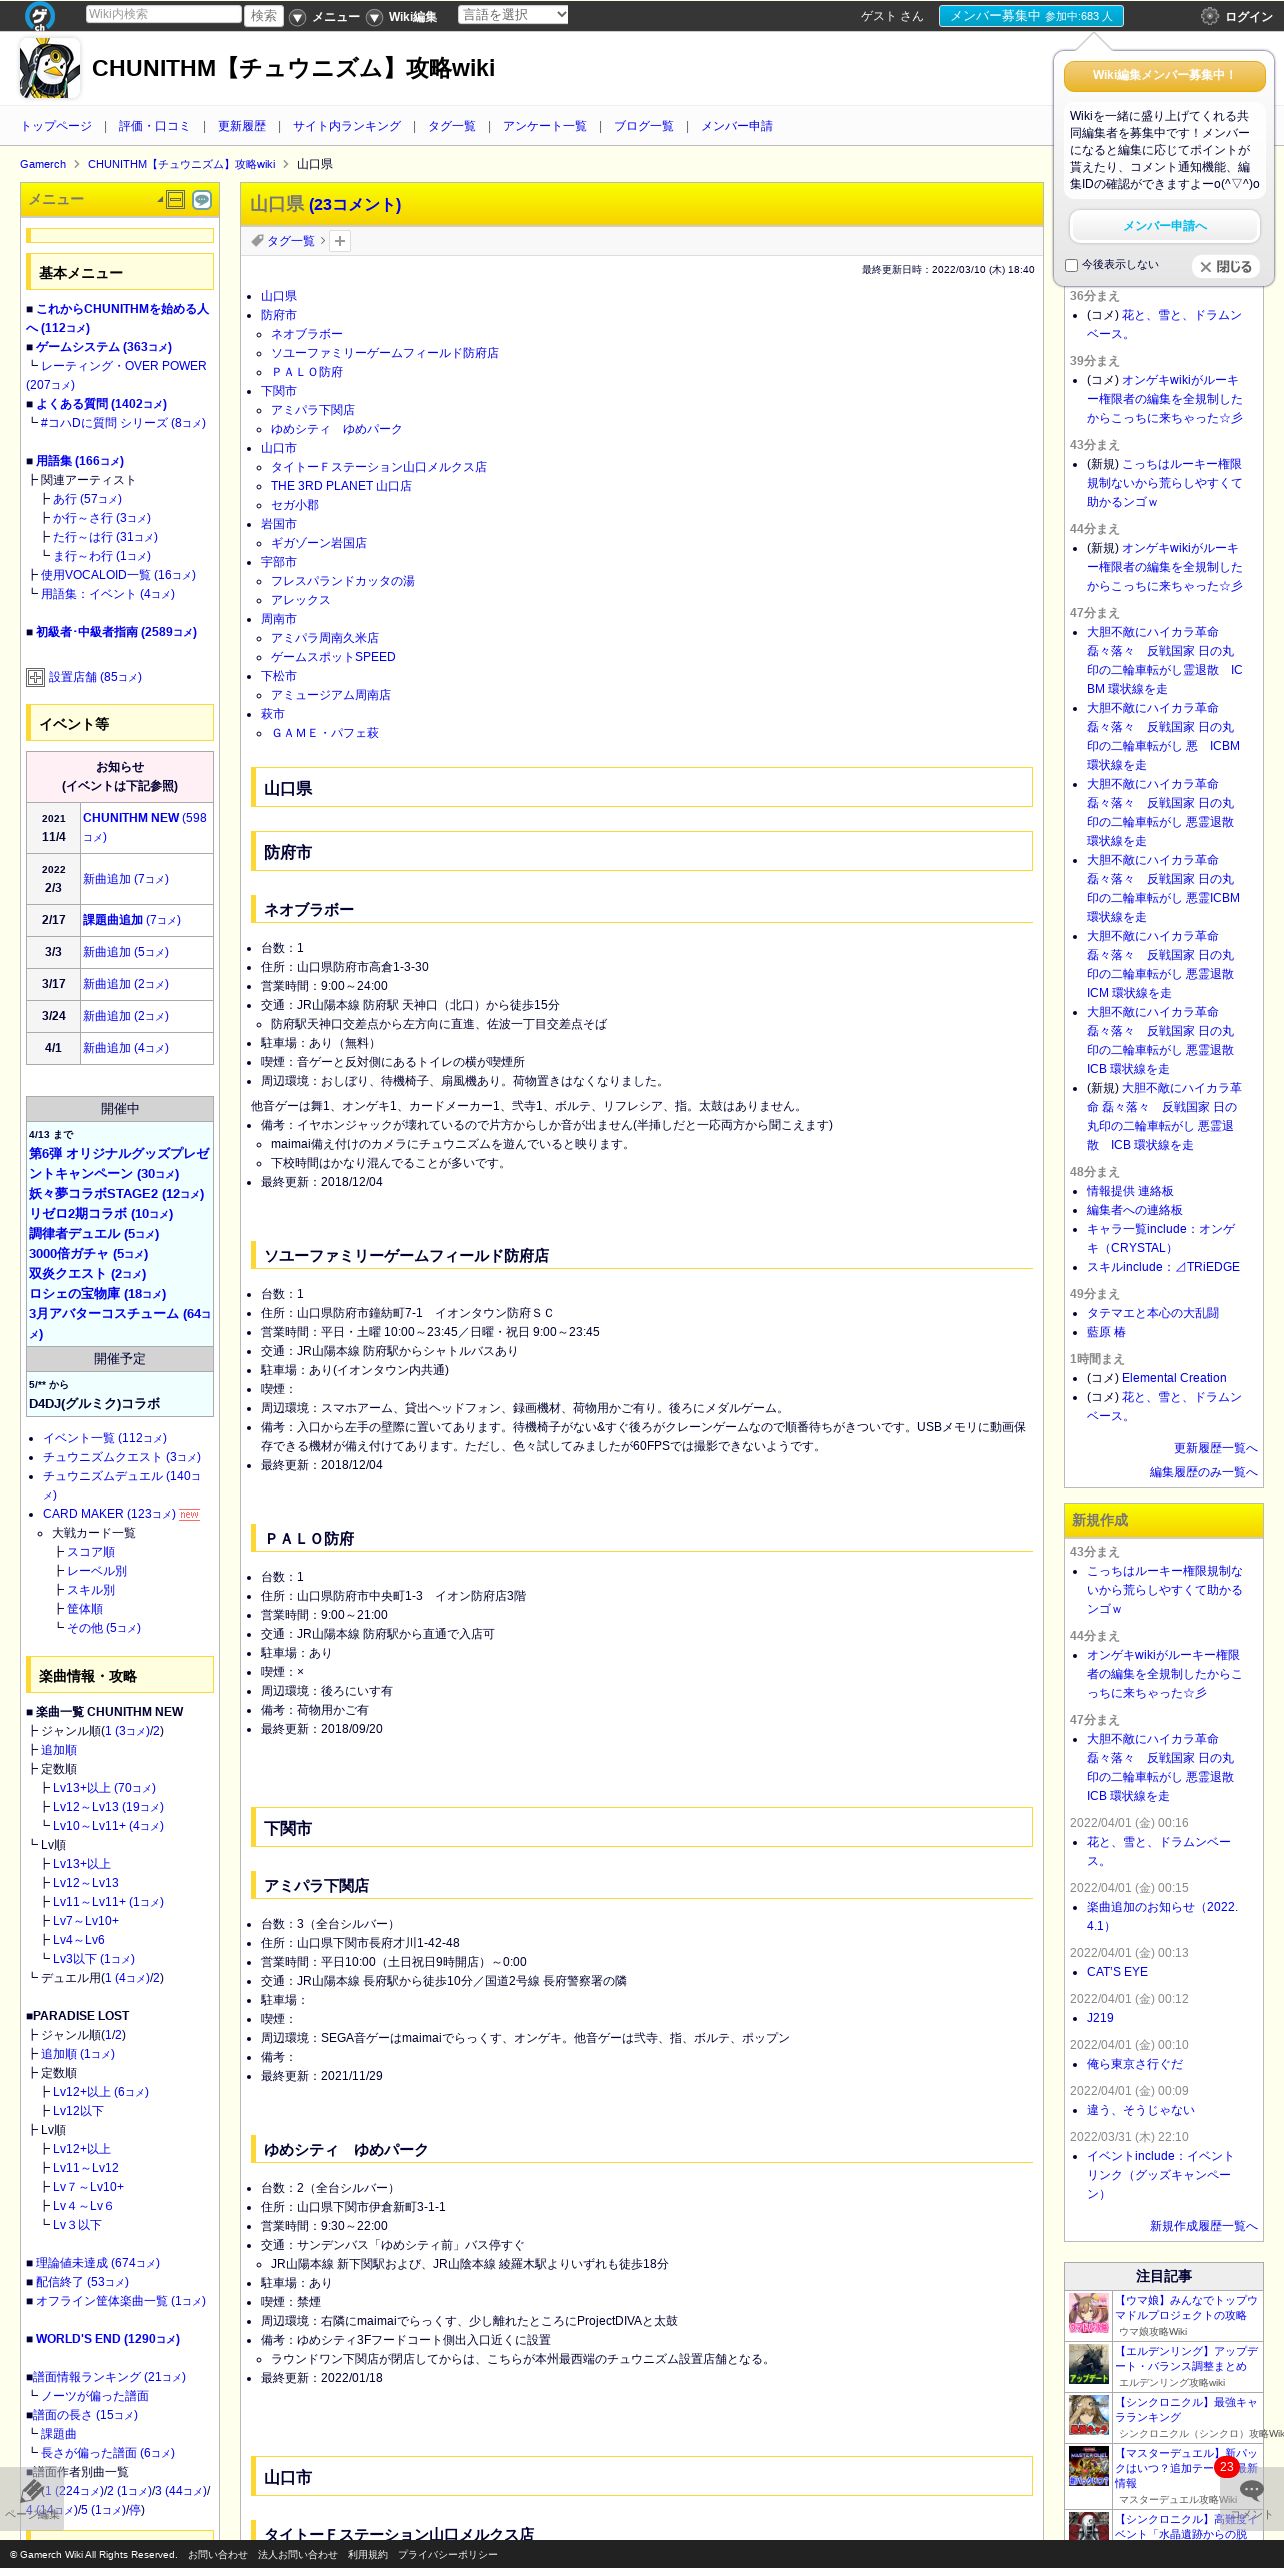Open Lv13+以上 (70コメ) under 定数順
This screenshot has height=2568, width=1284.
(x=104, y=1788)
